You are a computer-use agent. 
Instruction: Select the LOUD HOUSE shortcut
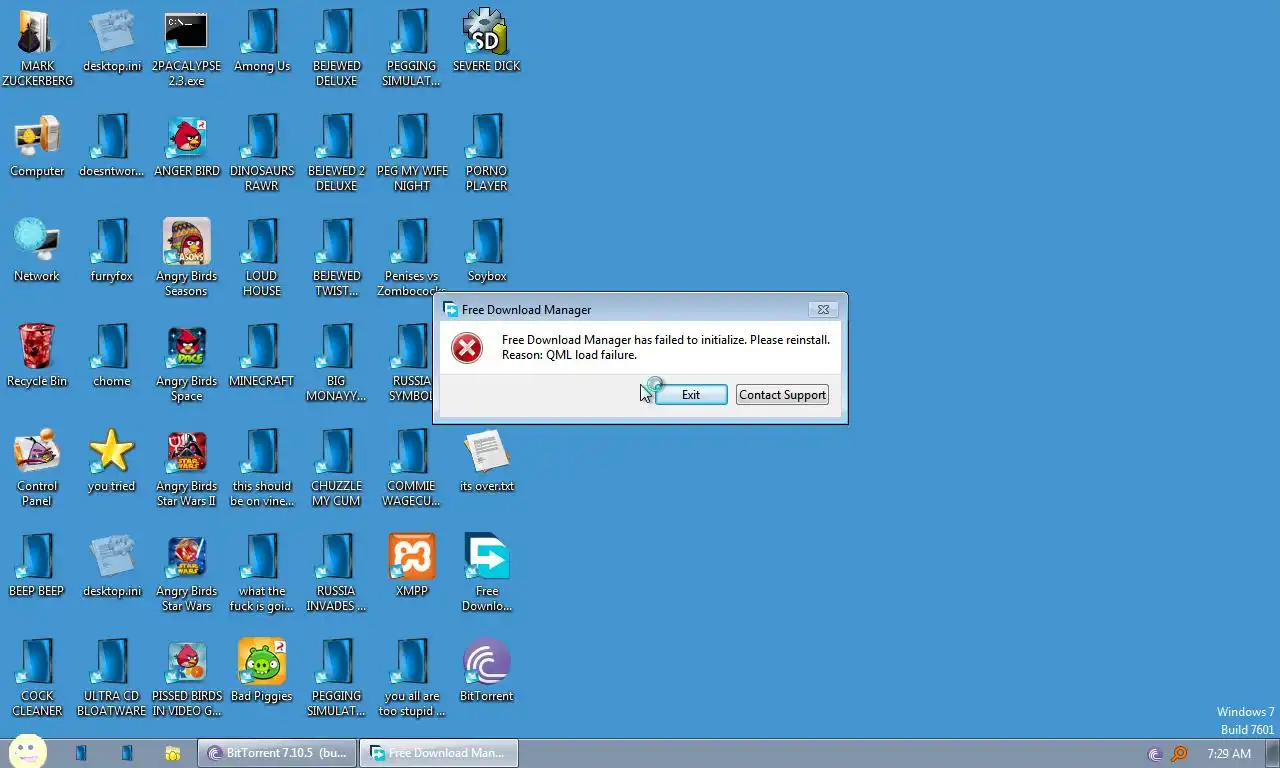[x=262, y=257]
